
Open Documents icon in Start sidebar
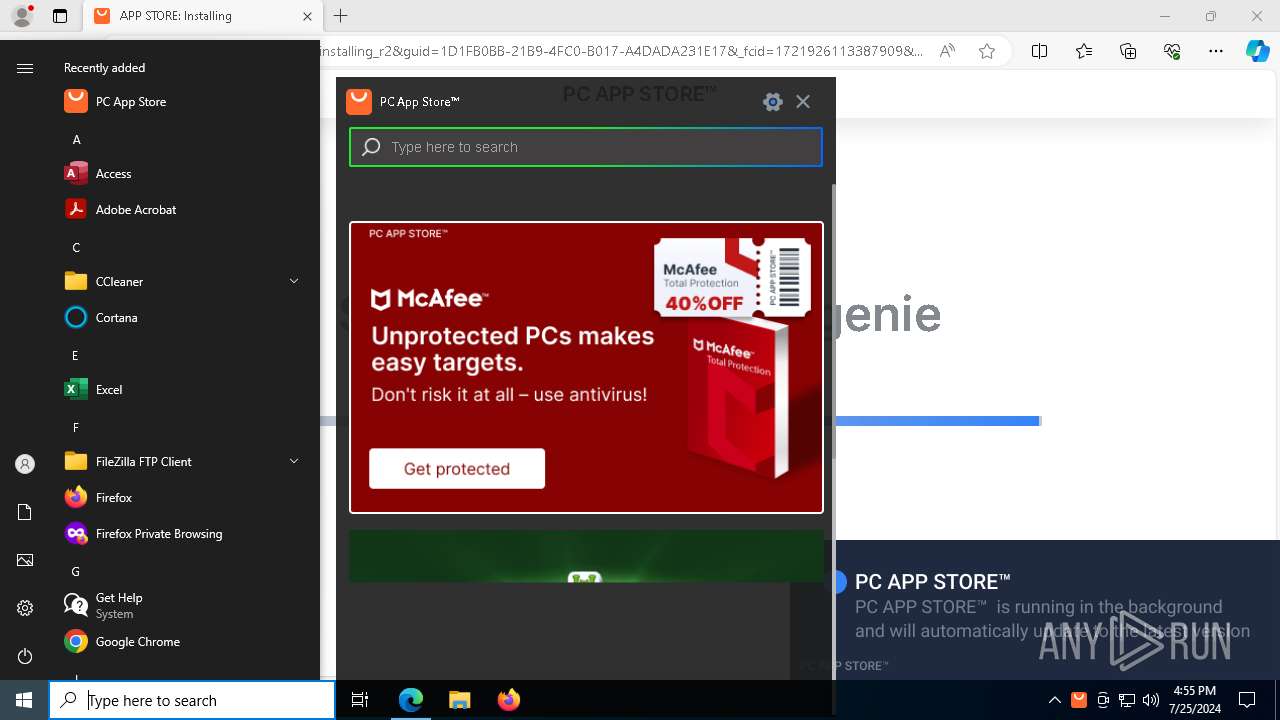(25, 512)
